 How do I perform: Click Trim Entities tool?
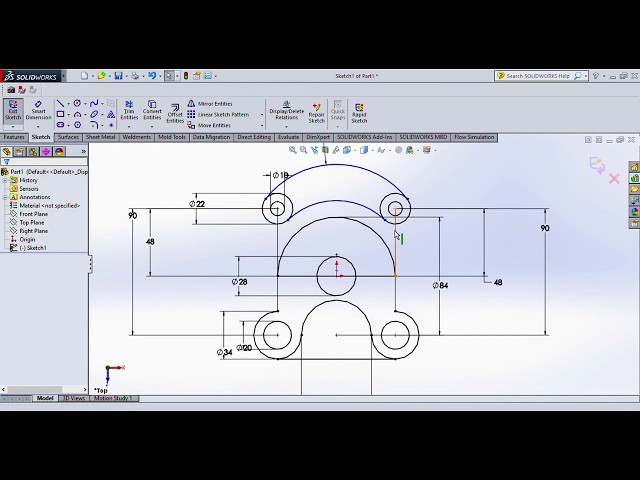[x=129, y=111]
